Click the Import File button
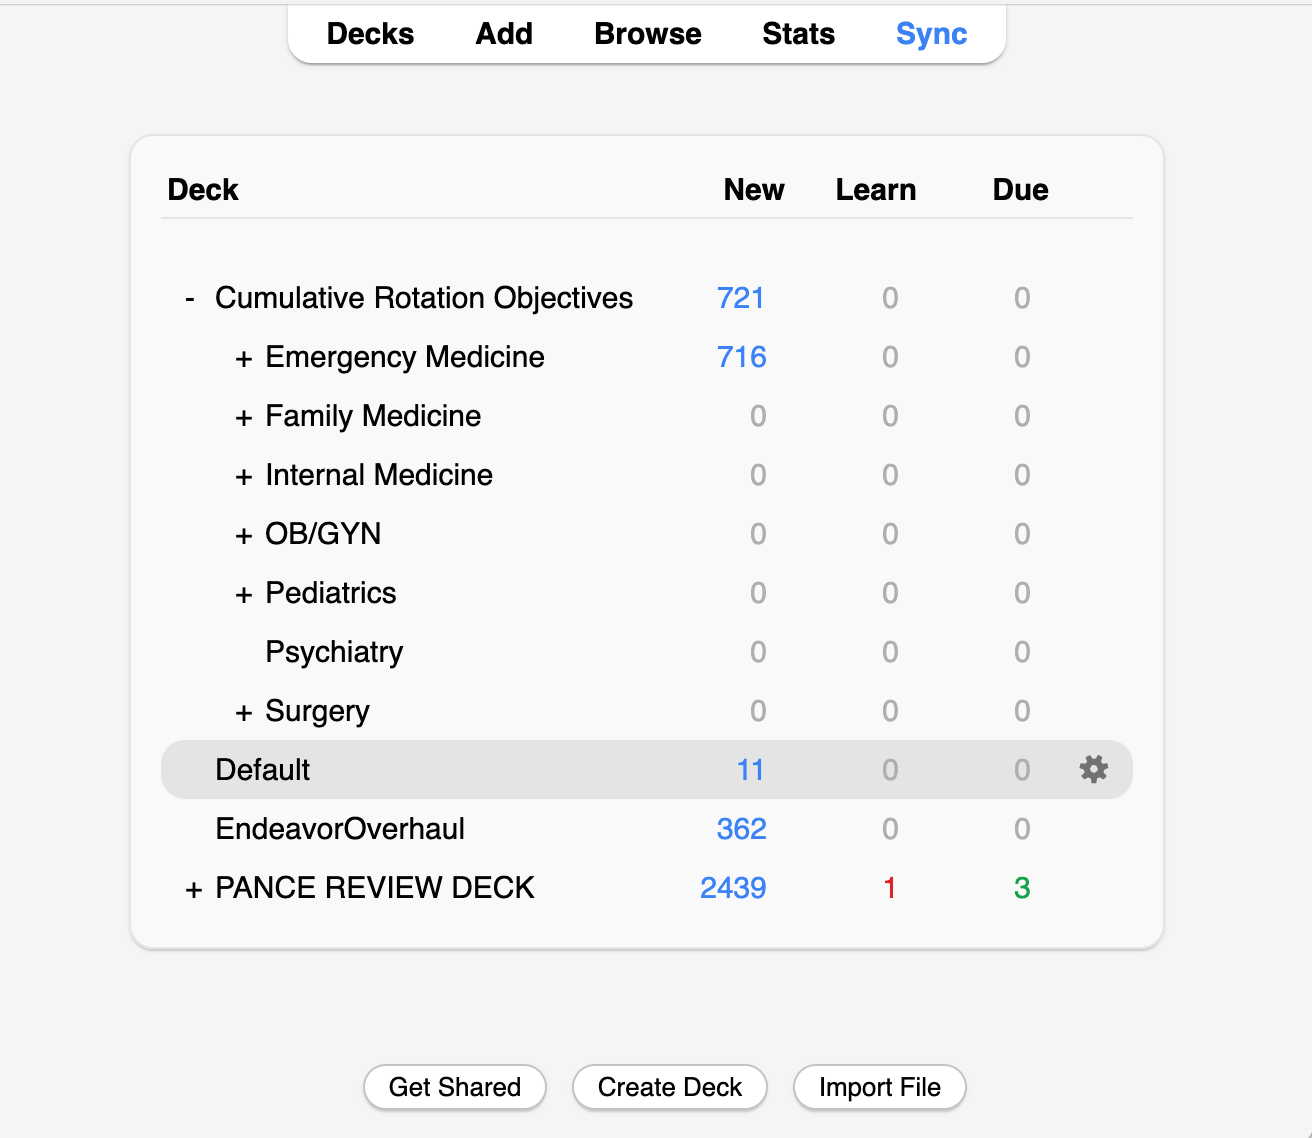Image resolution: width=1312 pixels, height=1138 pixels. coord(880,1087)
